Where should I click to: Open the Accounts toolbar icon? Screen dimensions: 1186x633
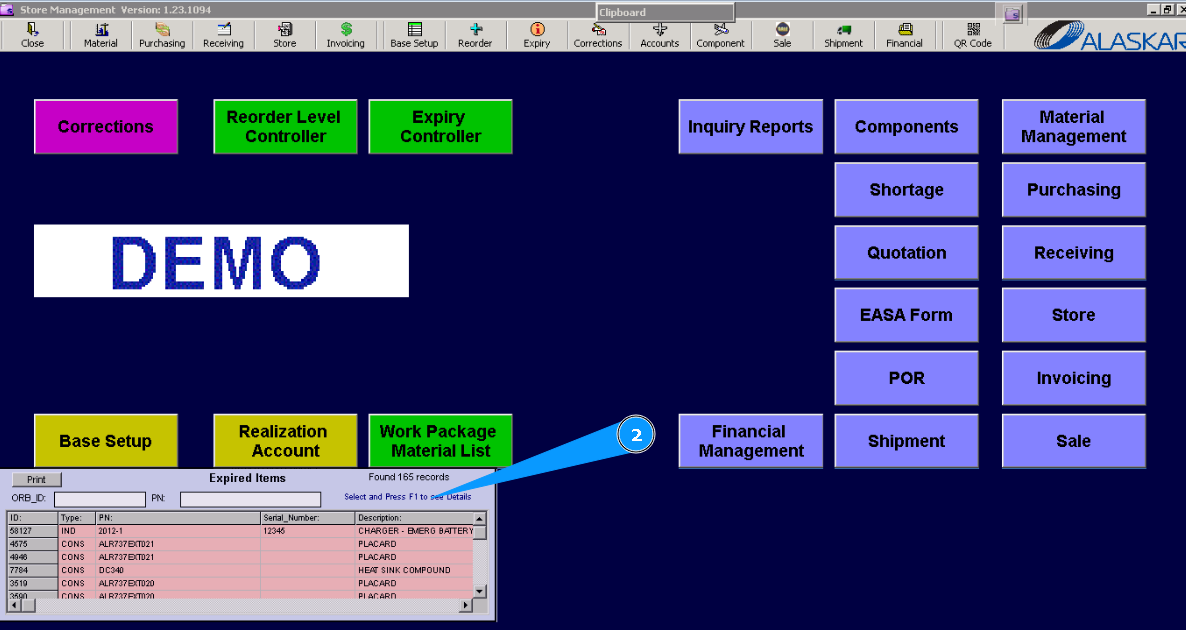click(660, 36)
